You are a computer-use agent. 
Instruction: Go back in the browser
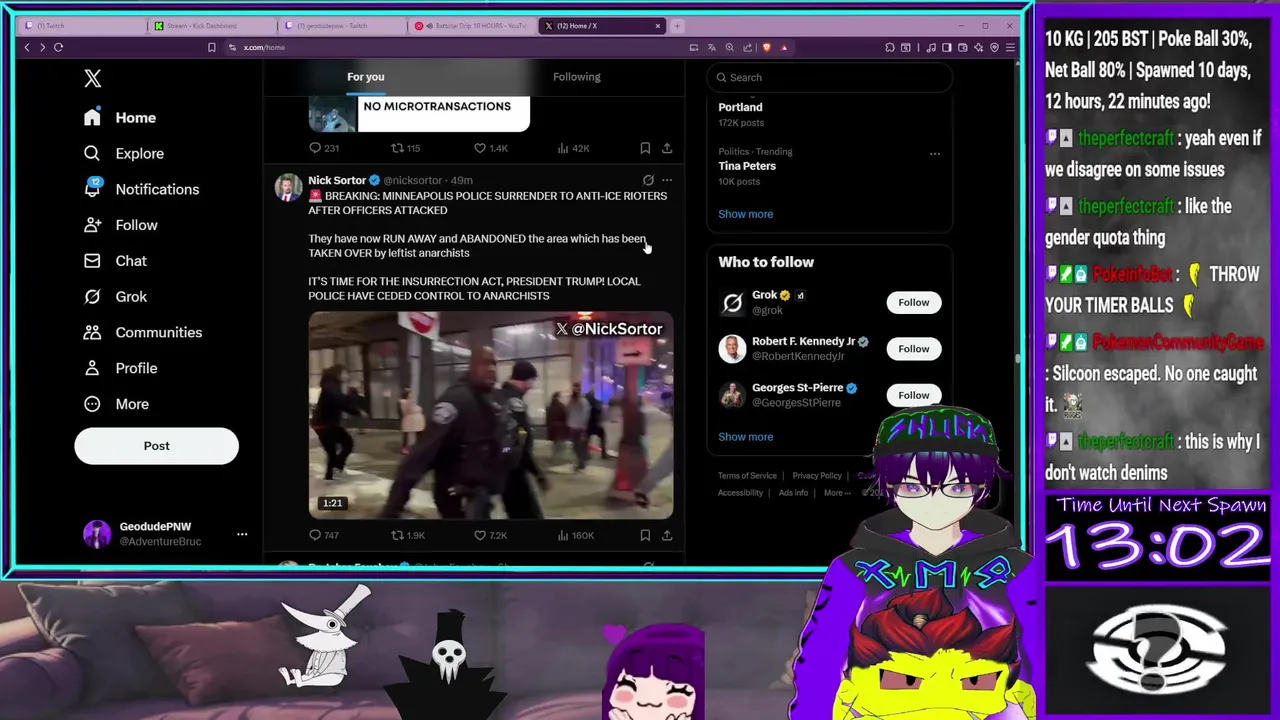click(x=27, y=47)
